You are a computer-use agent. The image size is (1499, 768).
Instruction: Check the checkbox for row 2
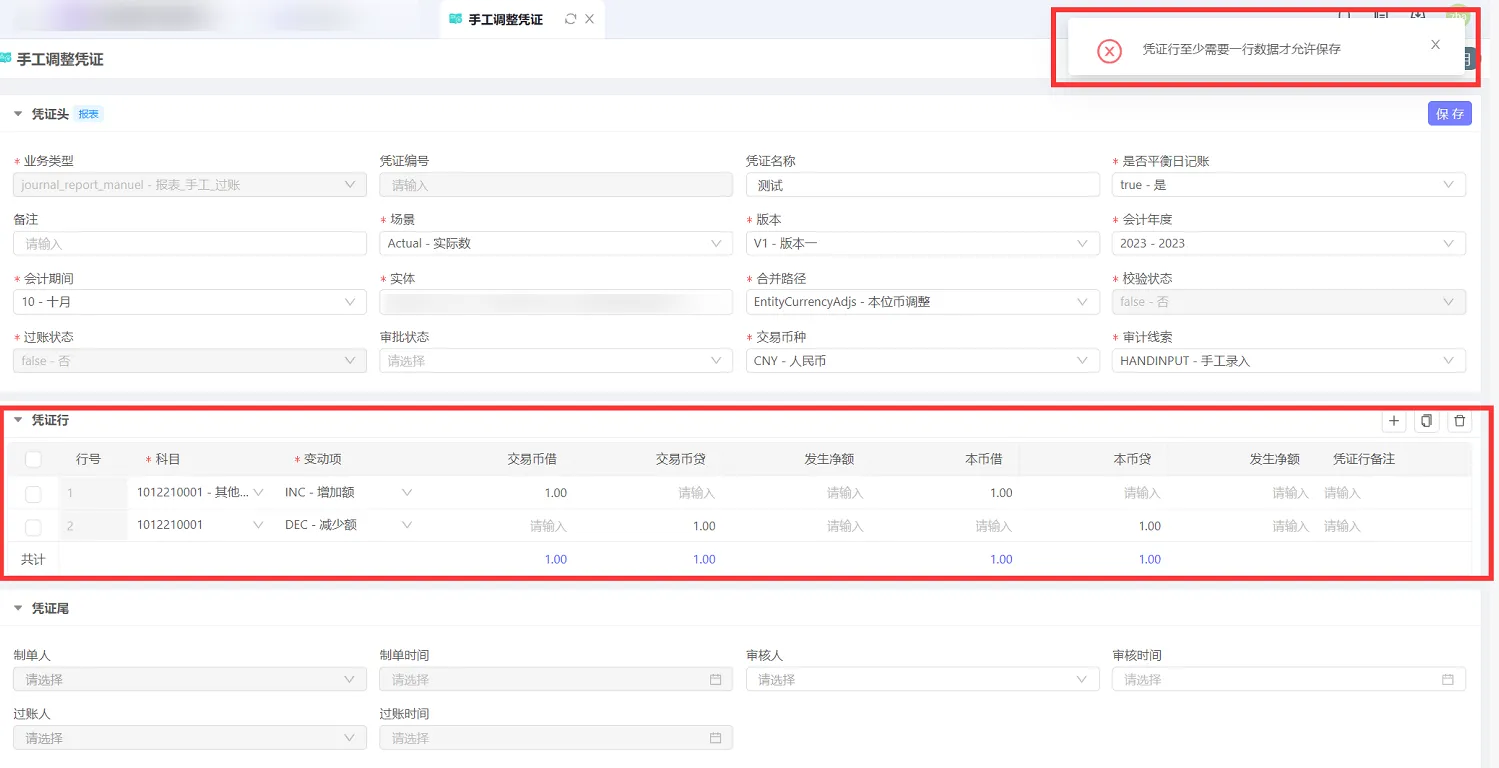tap(33, 526)
